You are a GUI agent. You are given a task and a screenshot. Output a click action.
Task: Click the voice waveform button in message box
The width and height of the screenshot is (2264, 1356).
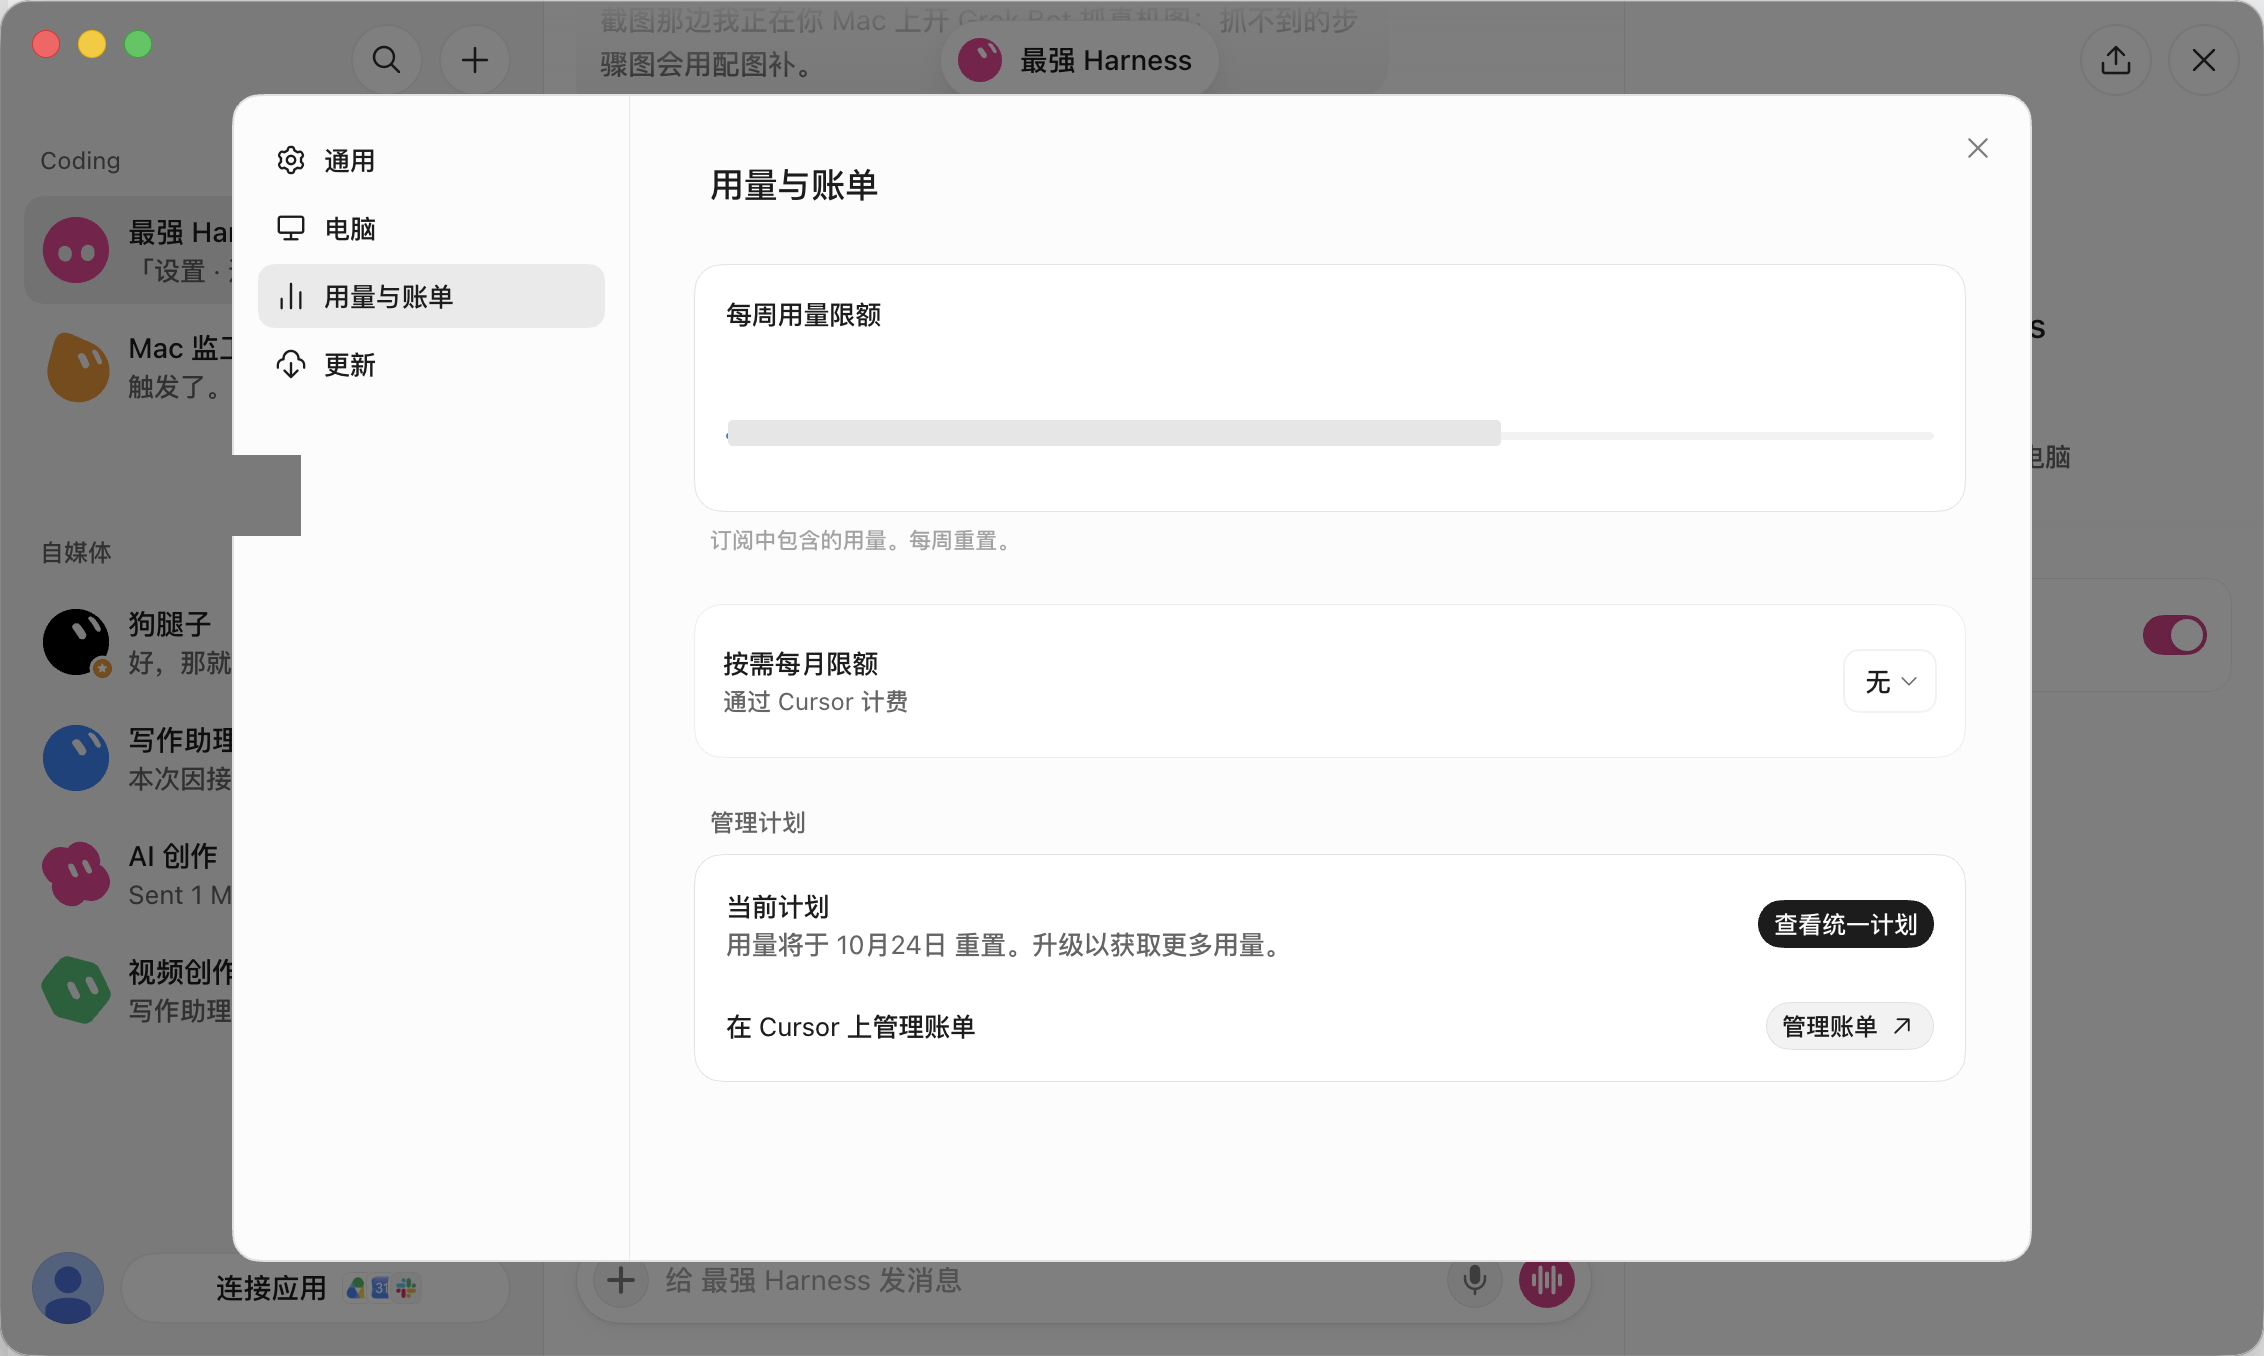pos(1547,1280)
